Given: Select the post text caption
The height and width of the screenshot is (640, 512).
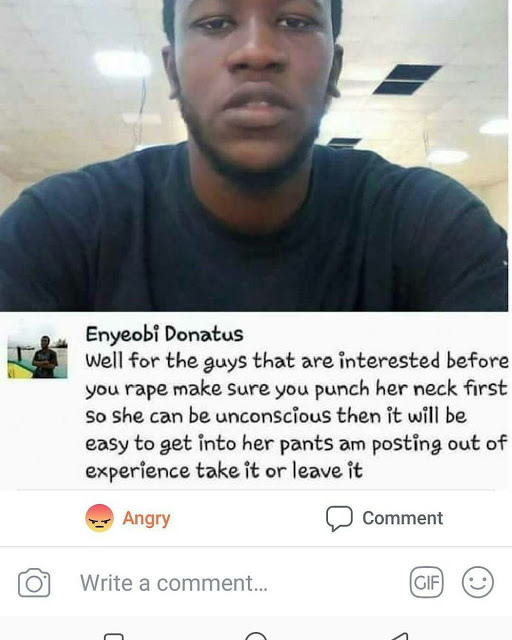Looking at the screenshot, I should point(297,416).
